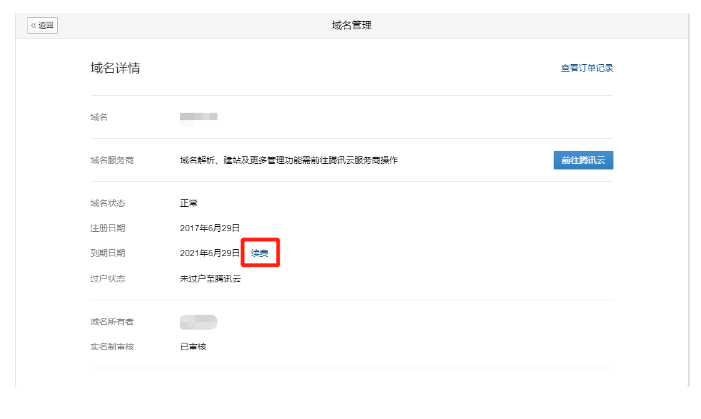701x419 pixels.
Task: Click the 过户状态 label
Action: click(108, 278)
